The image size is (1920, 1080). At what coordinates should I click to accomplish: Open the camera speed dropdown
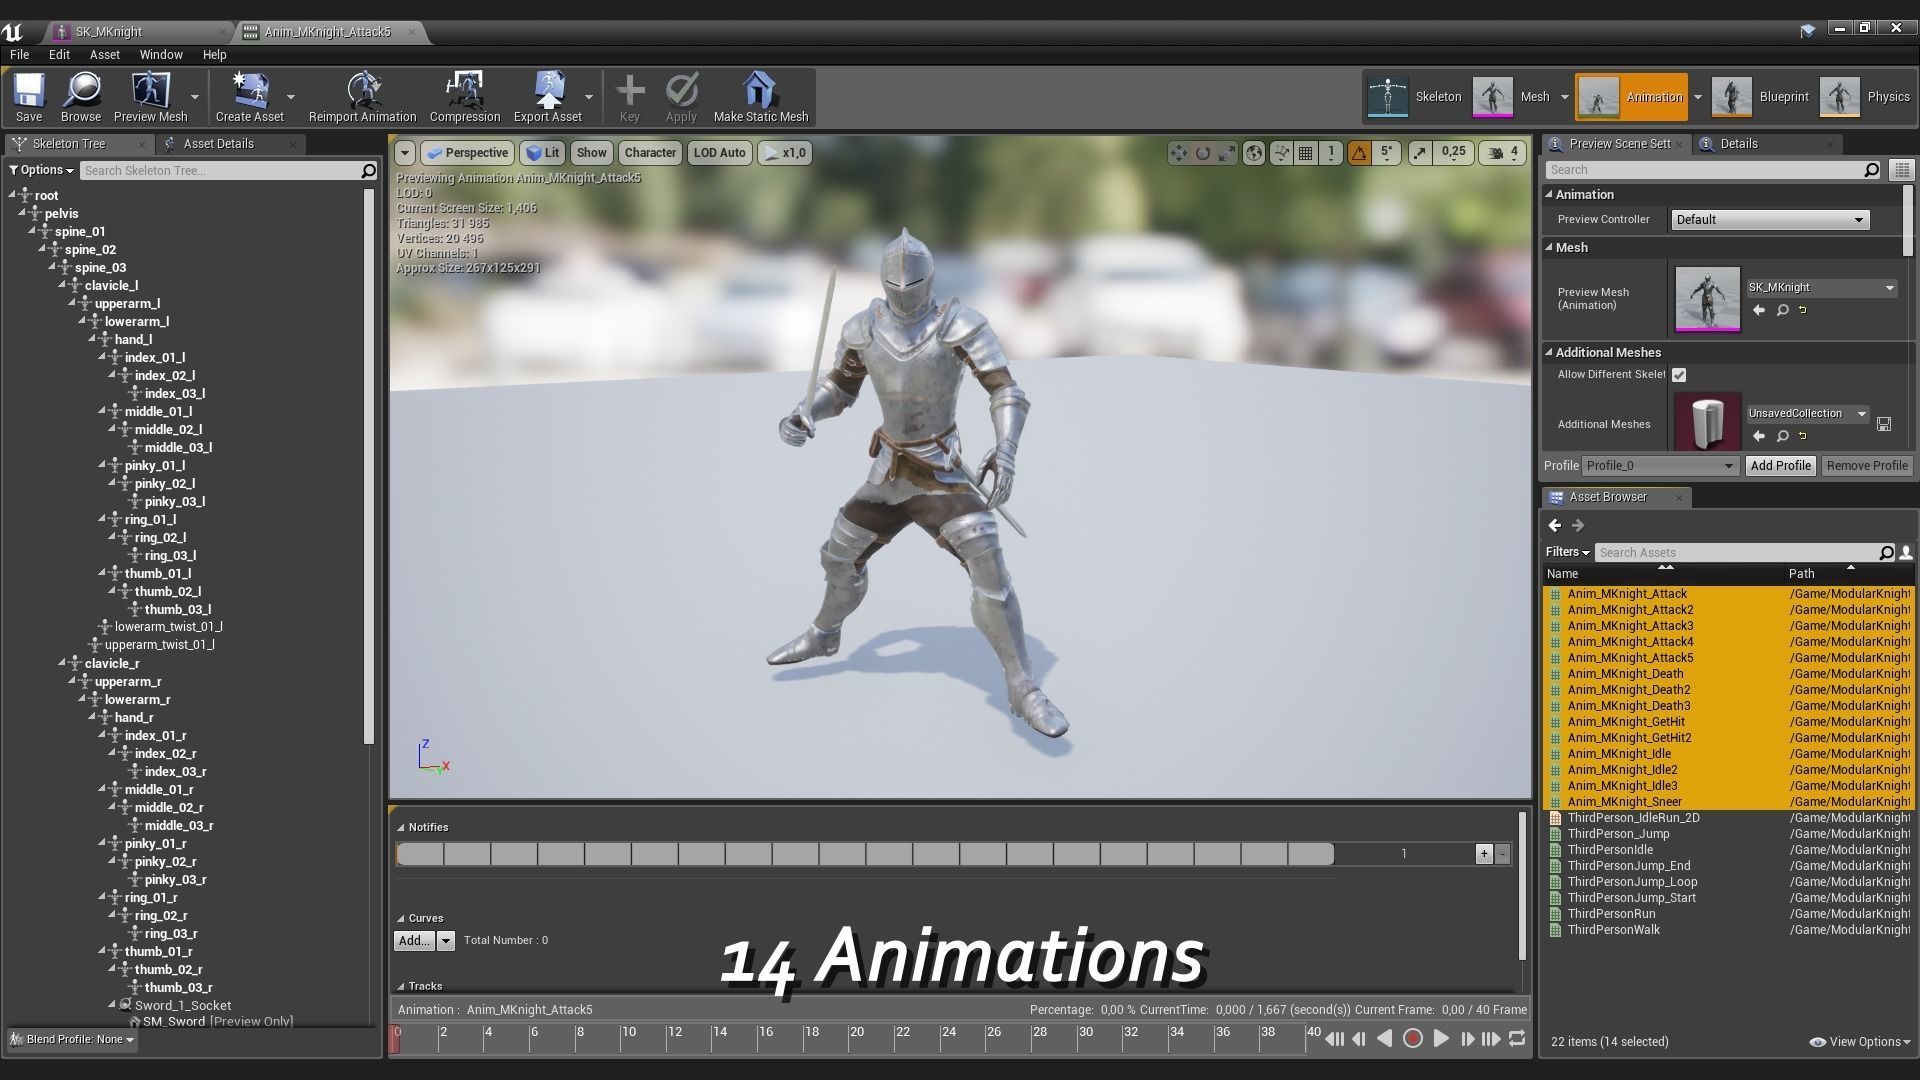coord(1503,153)
